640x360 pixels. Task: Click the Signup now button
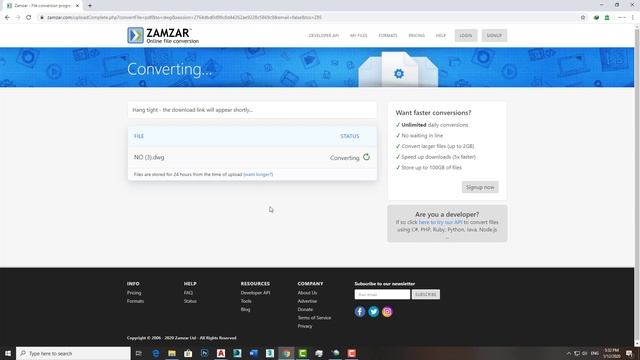coord(480,187)
